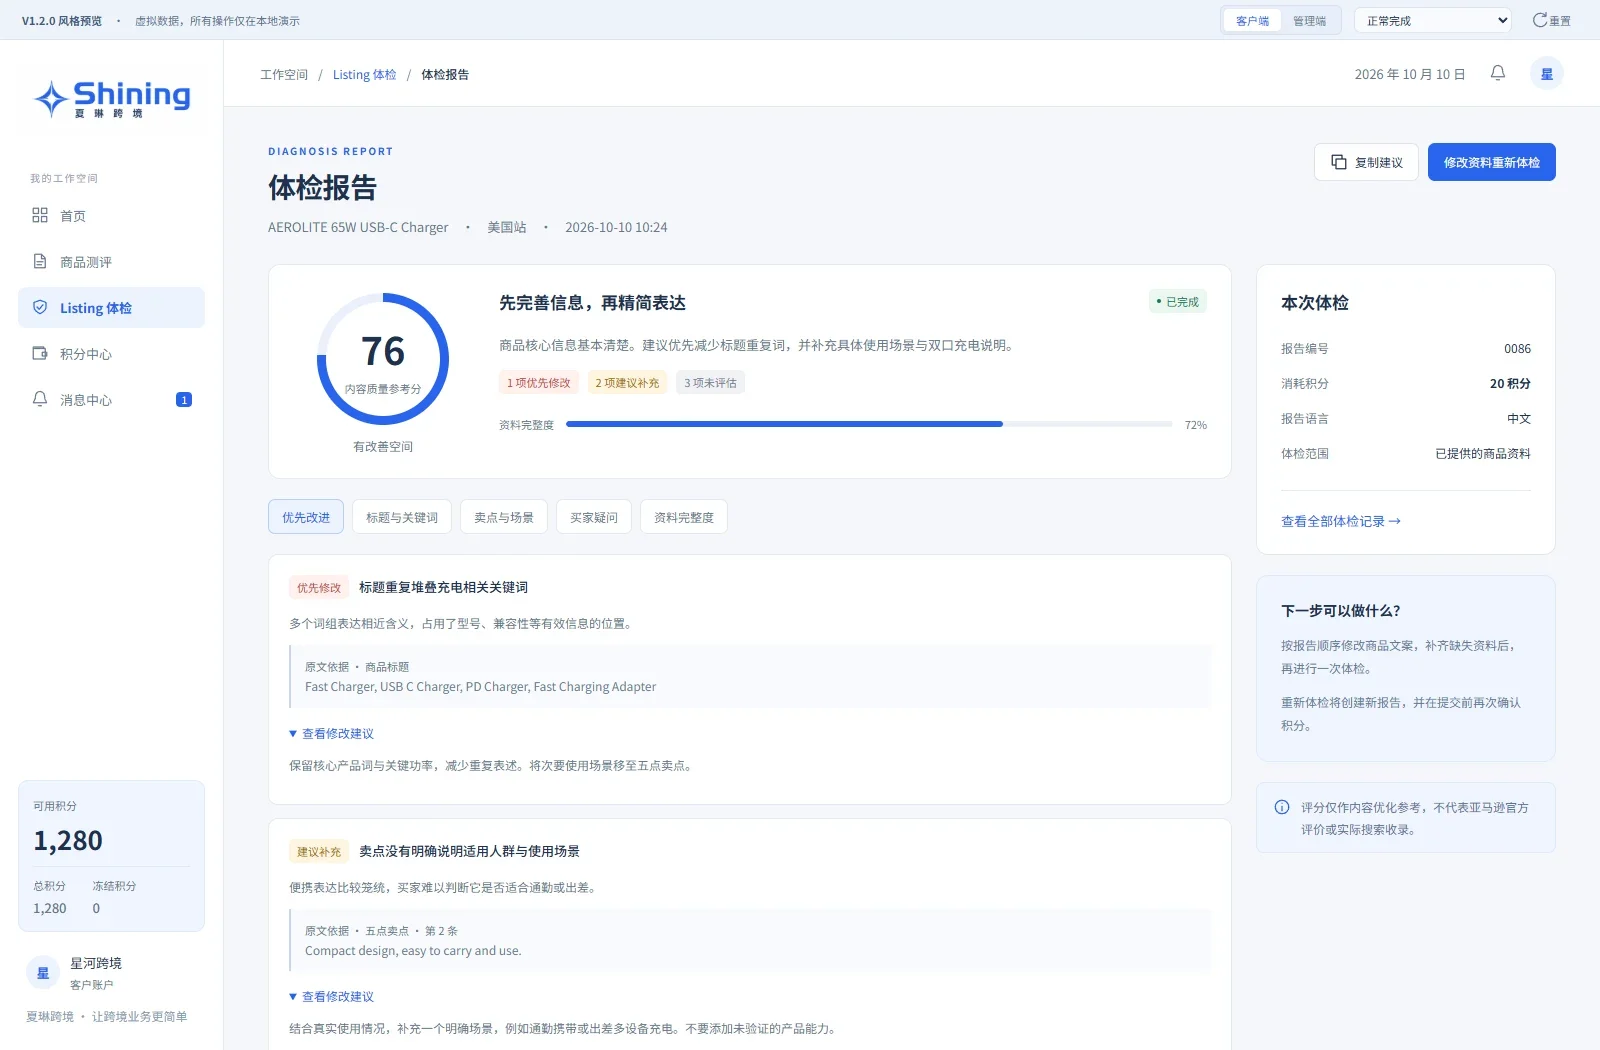The height and width of the screenshot is (1050, 1600).
Task: Click the copy icon on 复制建议
Action: (x=1339, y=162)
